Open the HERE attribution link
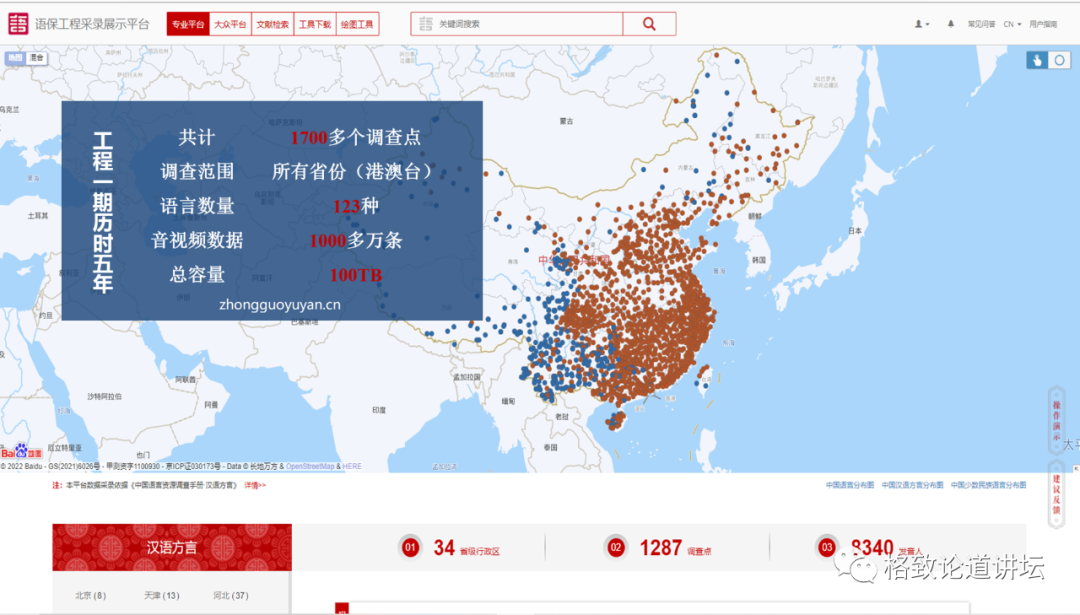This screenshot has width=1080, height=615. point(352,467)
